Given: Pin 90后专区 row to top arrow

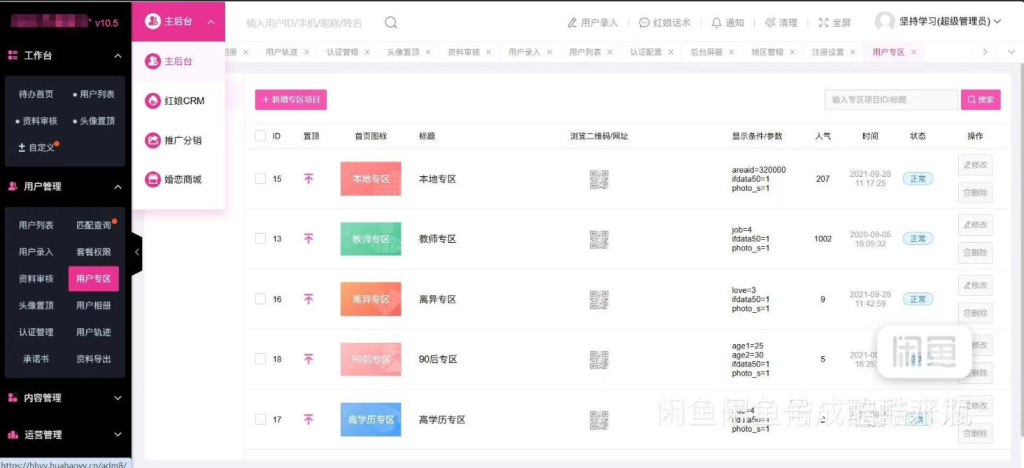Looking at the screenshot, I should tap(309, 359).
